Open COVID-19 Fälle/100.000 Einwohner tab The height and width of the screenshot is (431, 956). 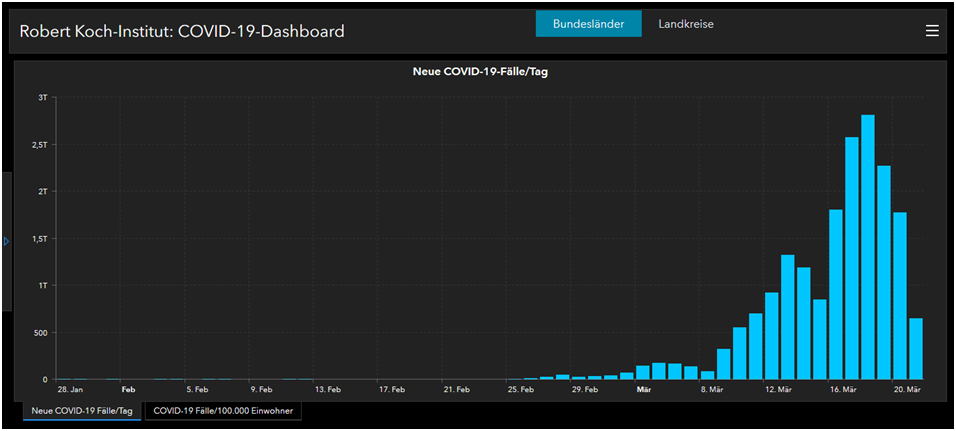coord(224,411)
